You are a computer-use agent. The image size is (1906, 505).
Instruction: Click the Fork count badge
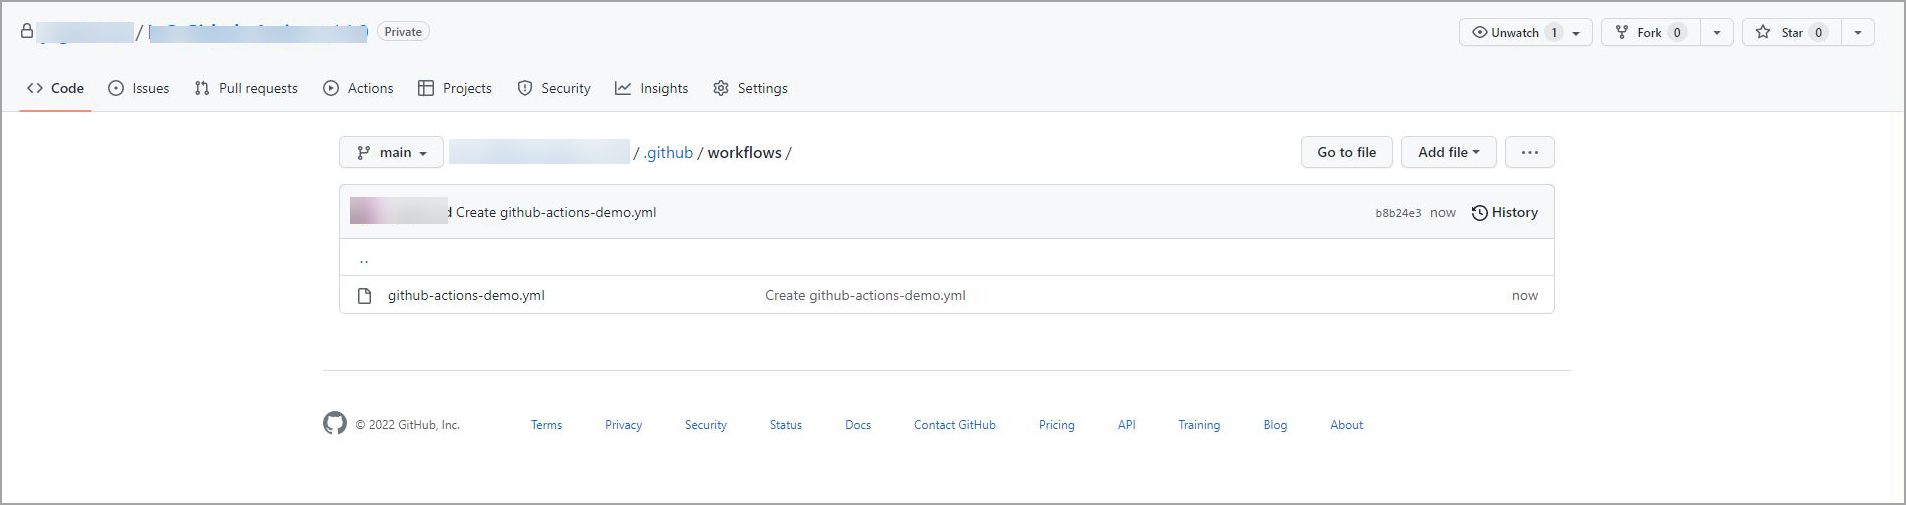[x=1677, y=32]
